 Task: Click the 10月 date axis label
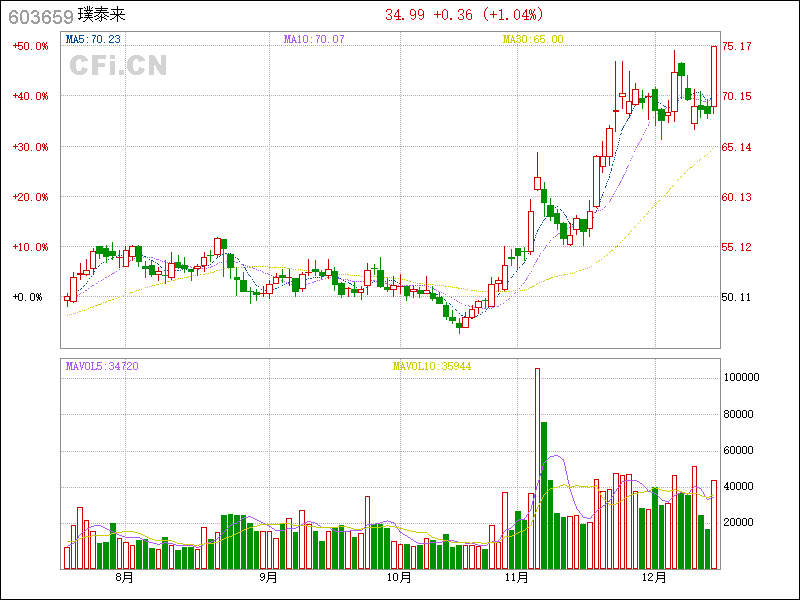pos(398,578)
